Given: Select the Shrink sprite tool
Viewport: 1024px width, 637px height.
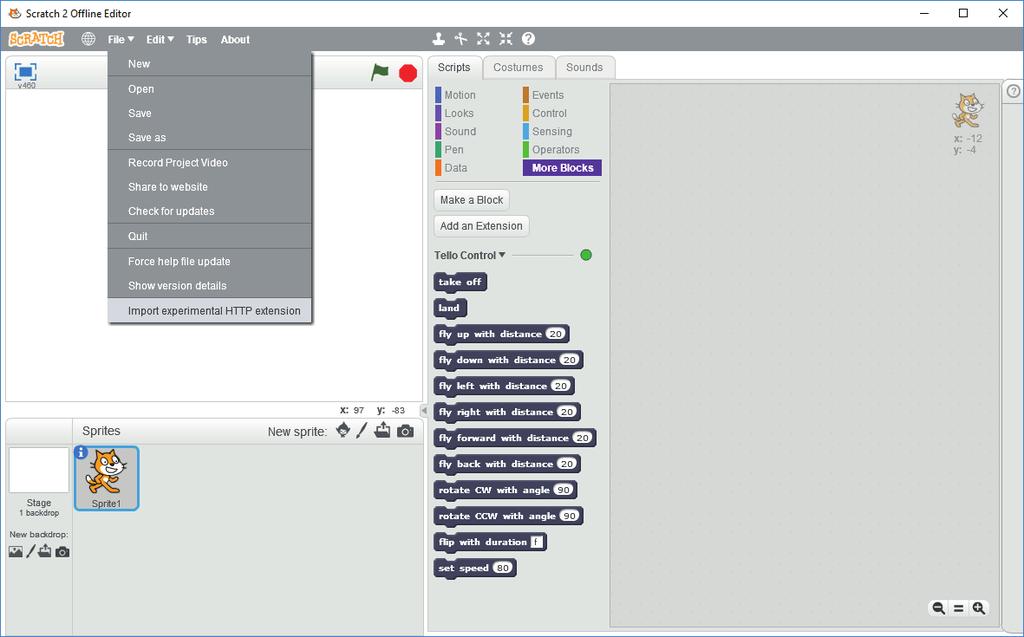Looking at the screenshot, I should tap(506, 39).
